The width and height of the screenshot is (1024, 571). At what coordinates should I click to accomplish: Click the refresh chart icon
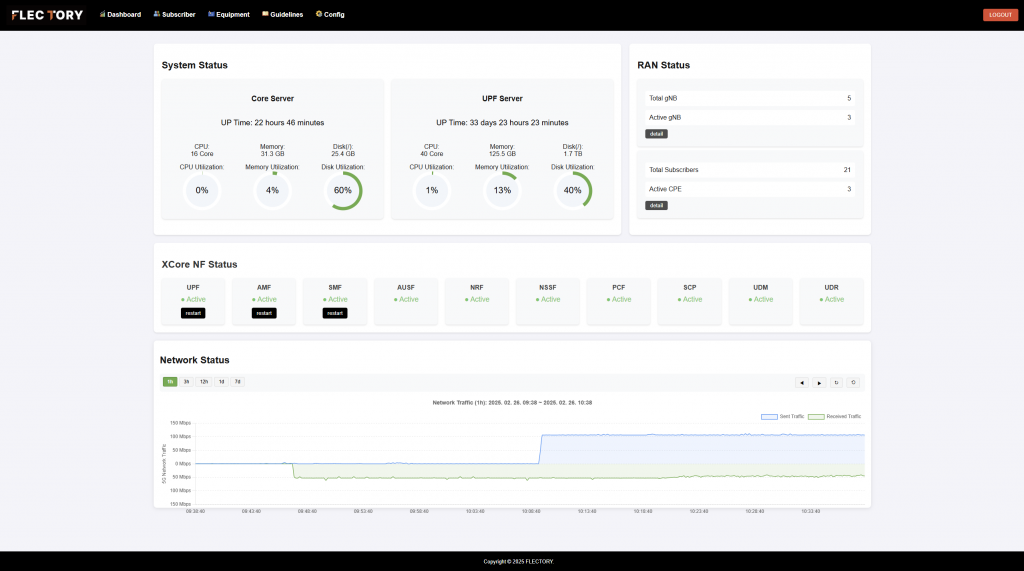[x=836, y=383]
